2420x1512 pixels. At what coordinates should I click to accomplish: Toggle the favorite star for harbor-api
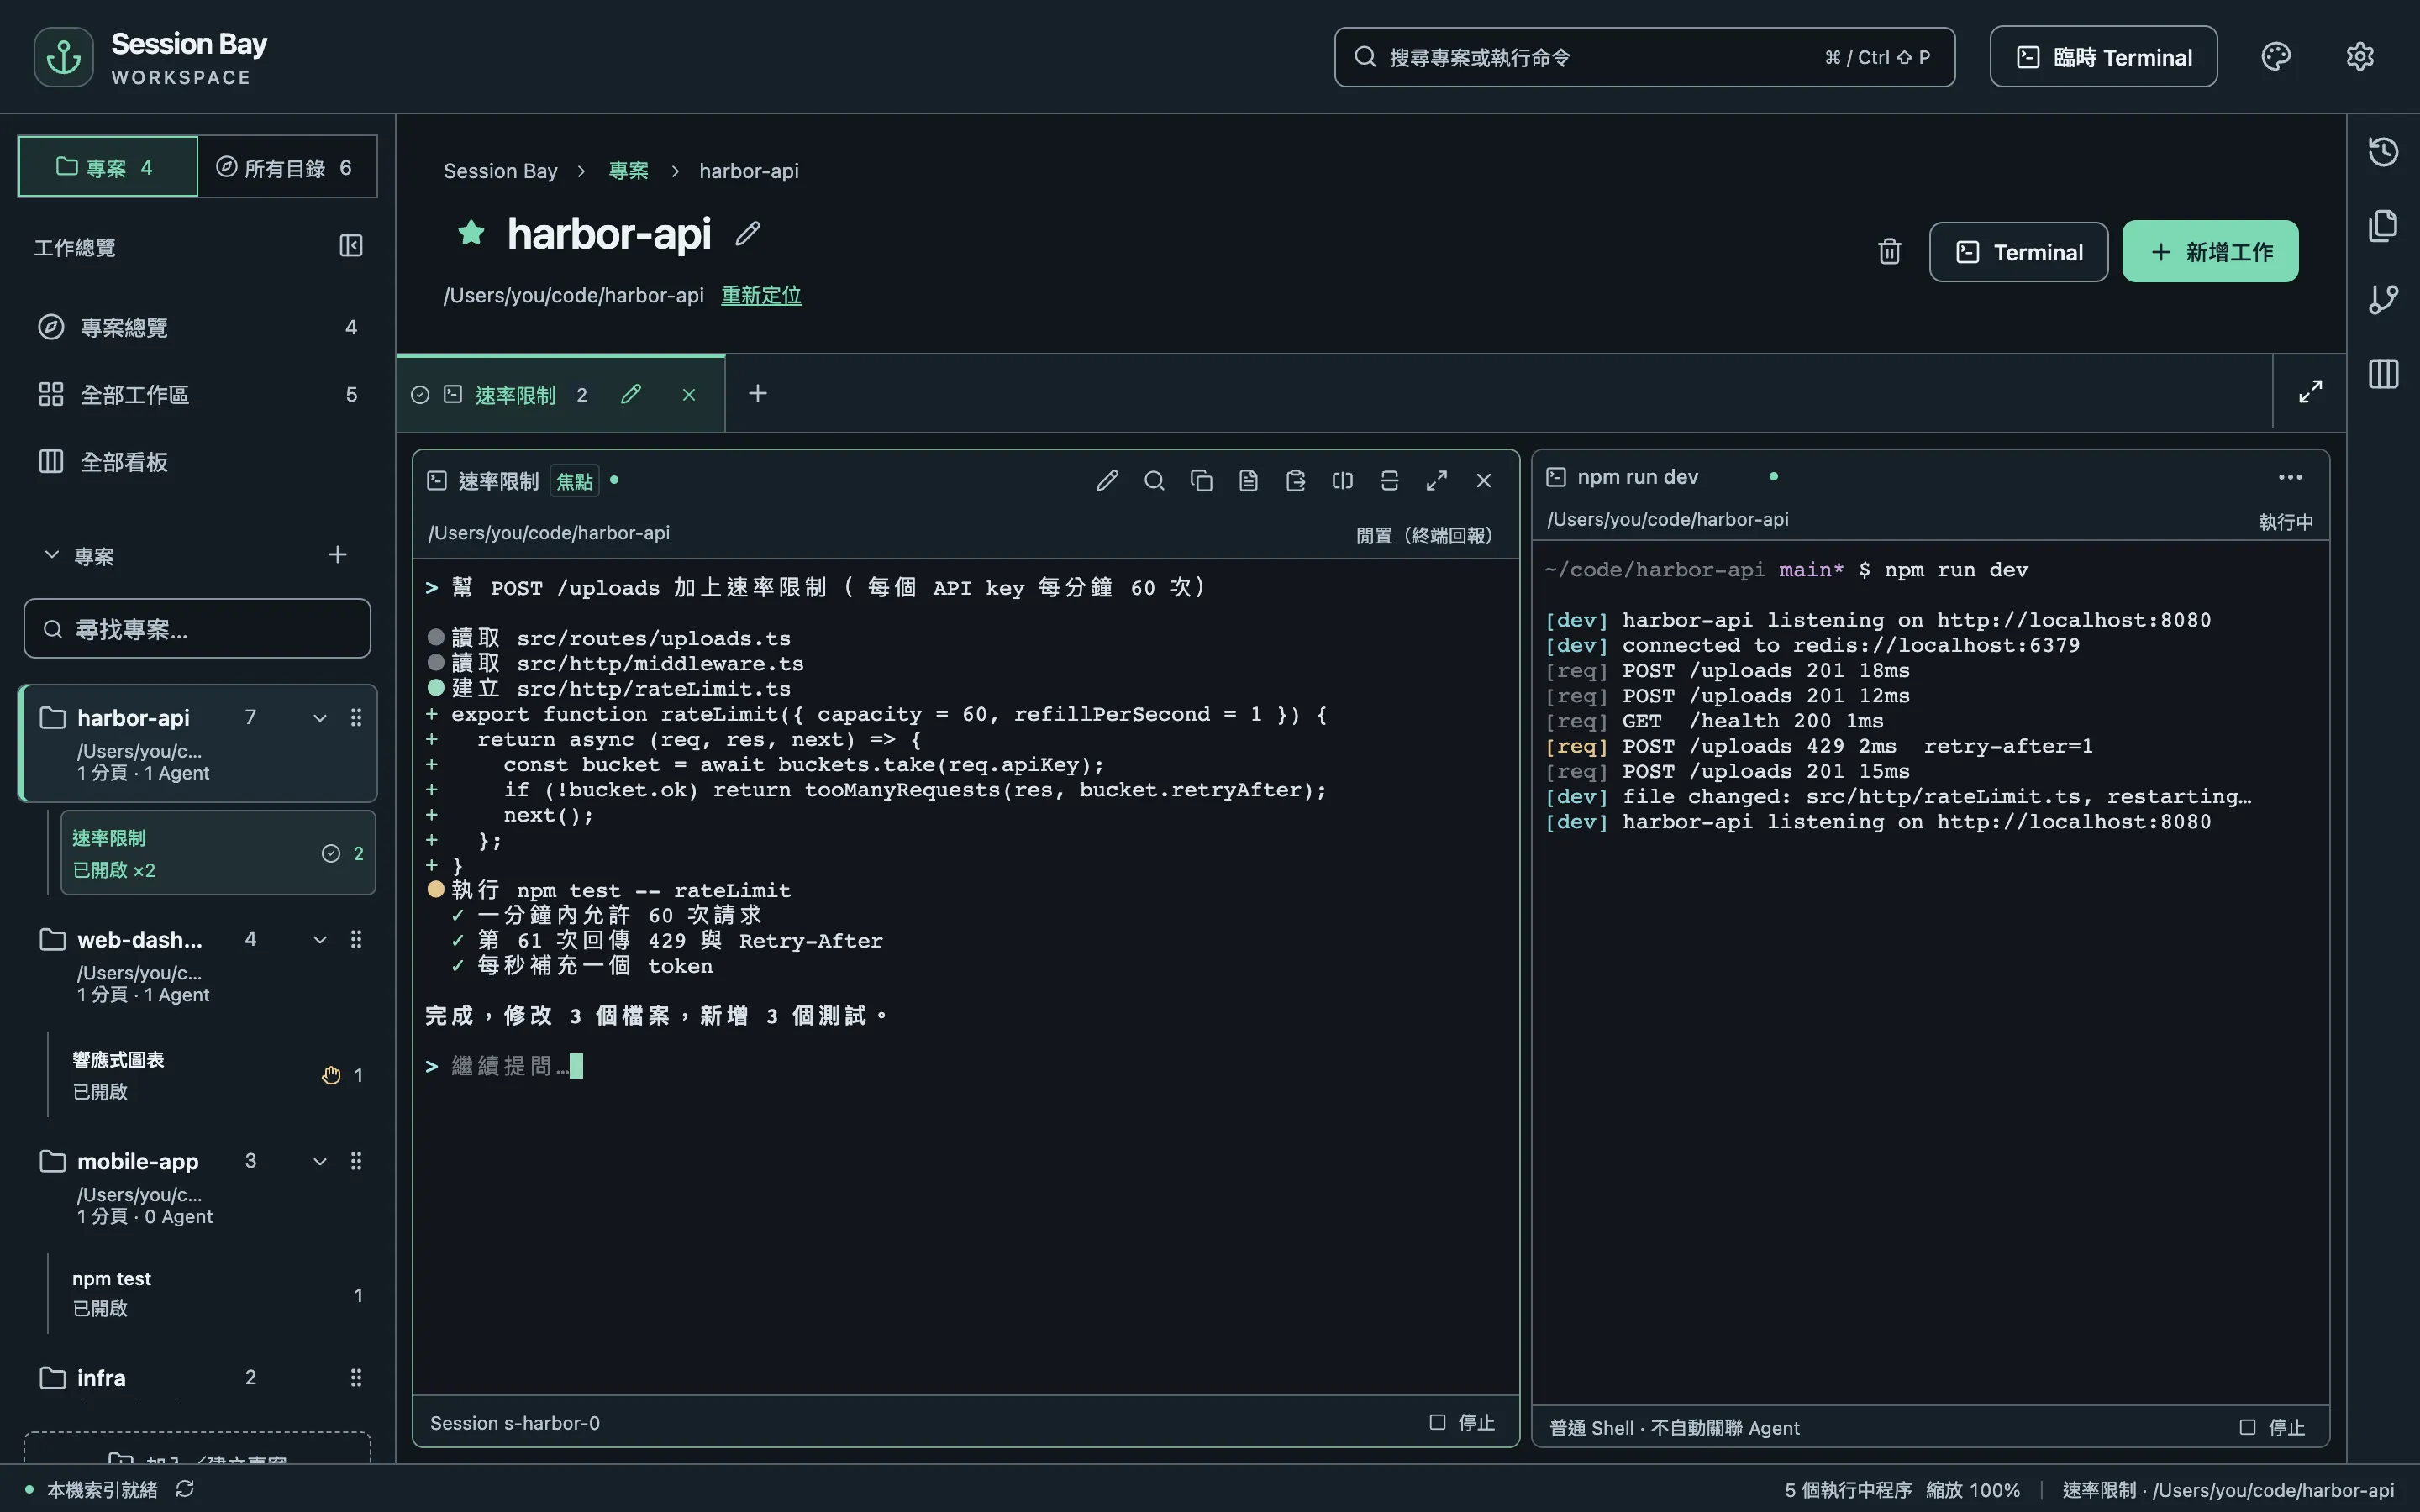471,233
